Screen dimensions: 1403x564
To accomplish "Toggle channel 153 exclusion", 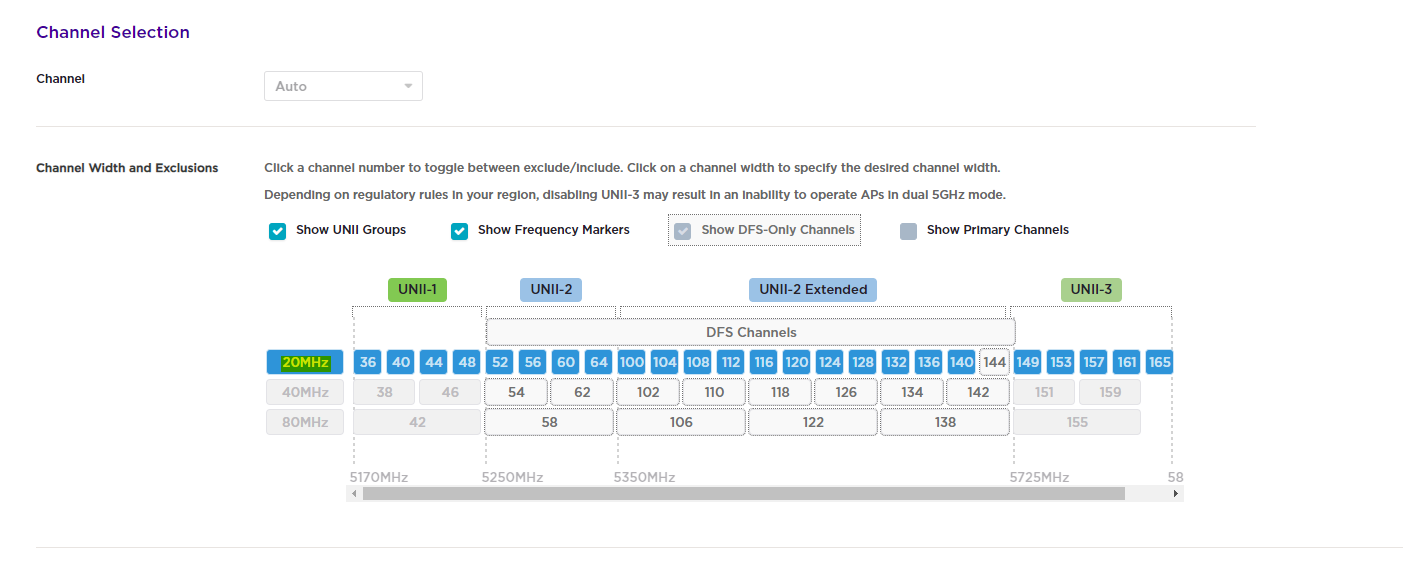I will tap(1060, 362).
